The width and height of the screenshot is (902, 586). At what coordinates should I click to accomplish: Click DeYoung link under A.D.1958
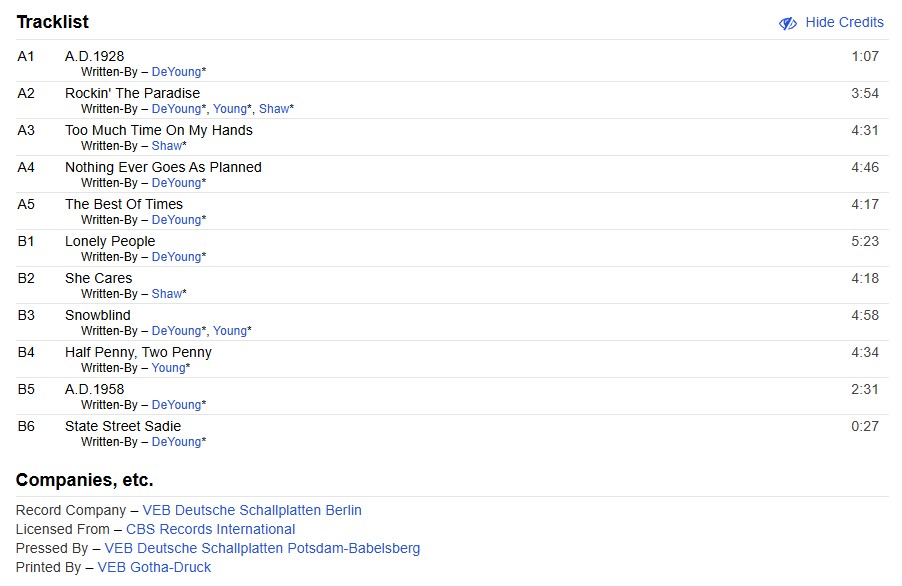(x=176, y=405)
